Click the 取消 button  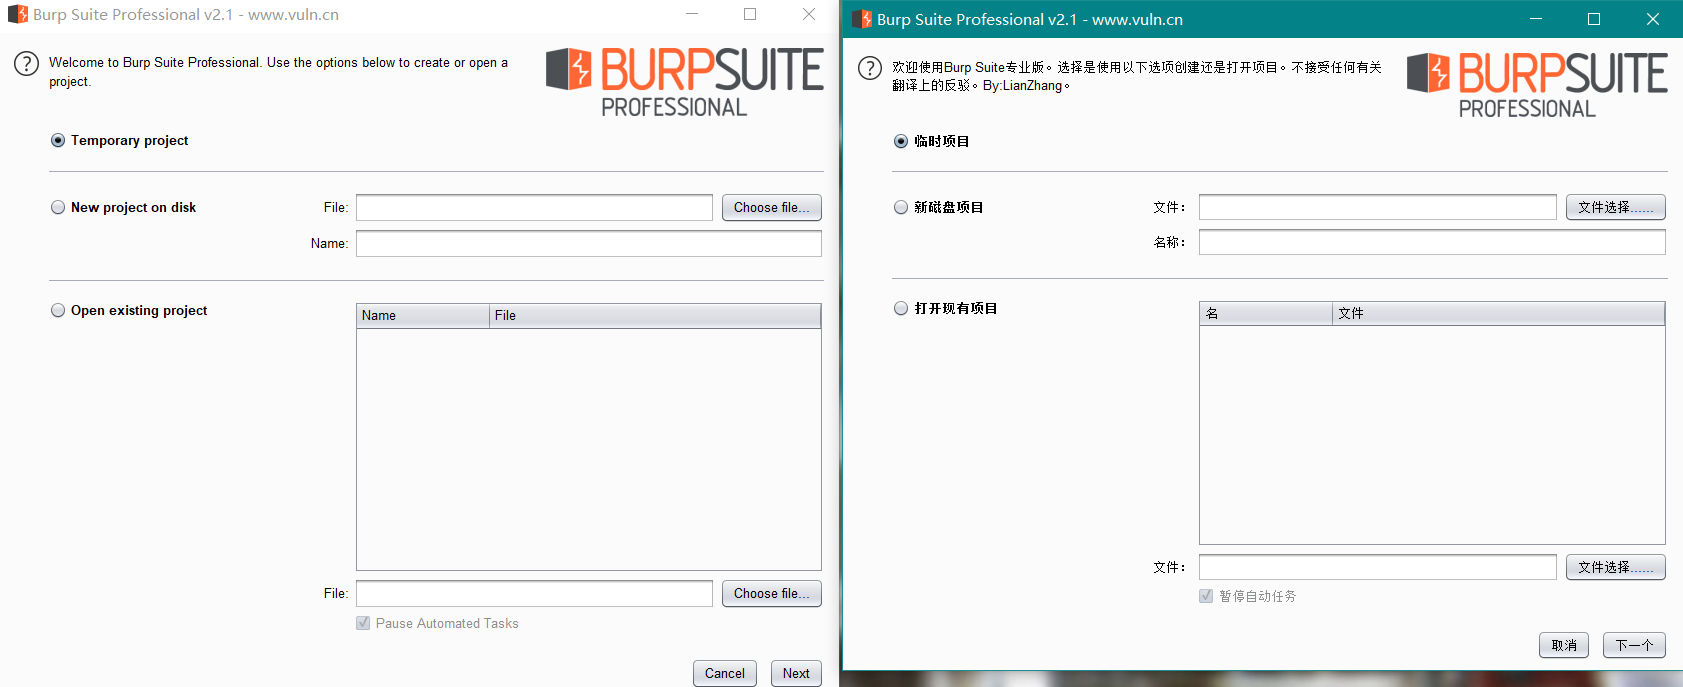point(1564,645)
